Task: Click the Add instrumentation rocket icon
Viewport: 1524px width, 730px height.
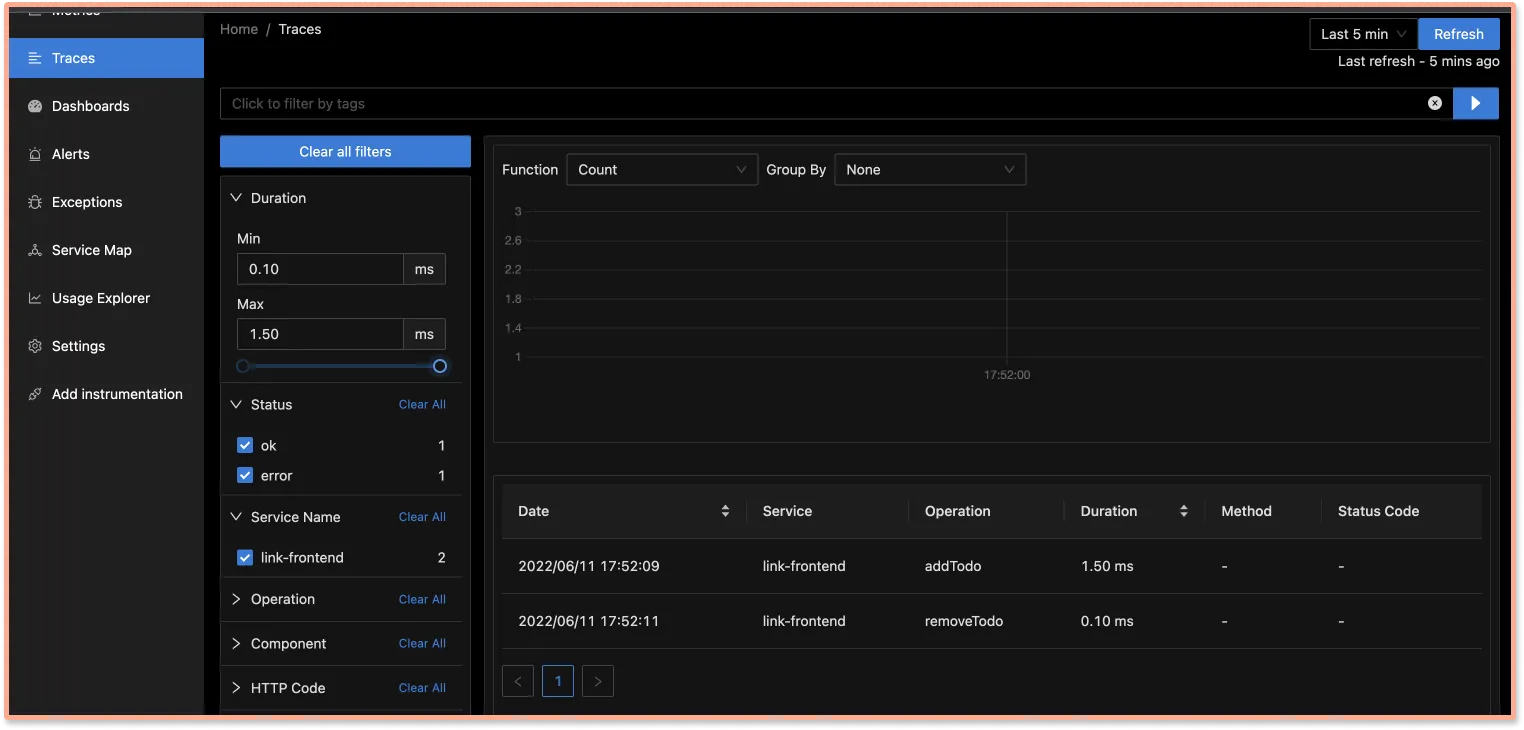Action: (x=35, y=394)
